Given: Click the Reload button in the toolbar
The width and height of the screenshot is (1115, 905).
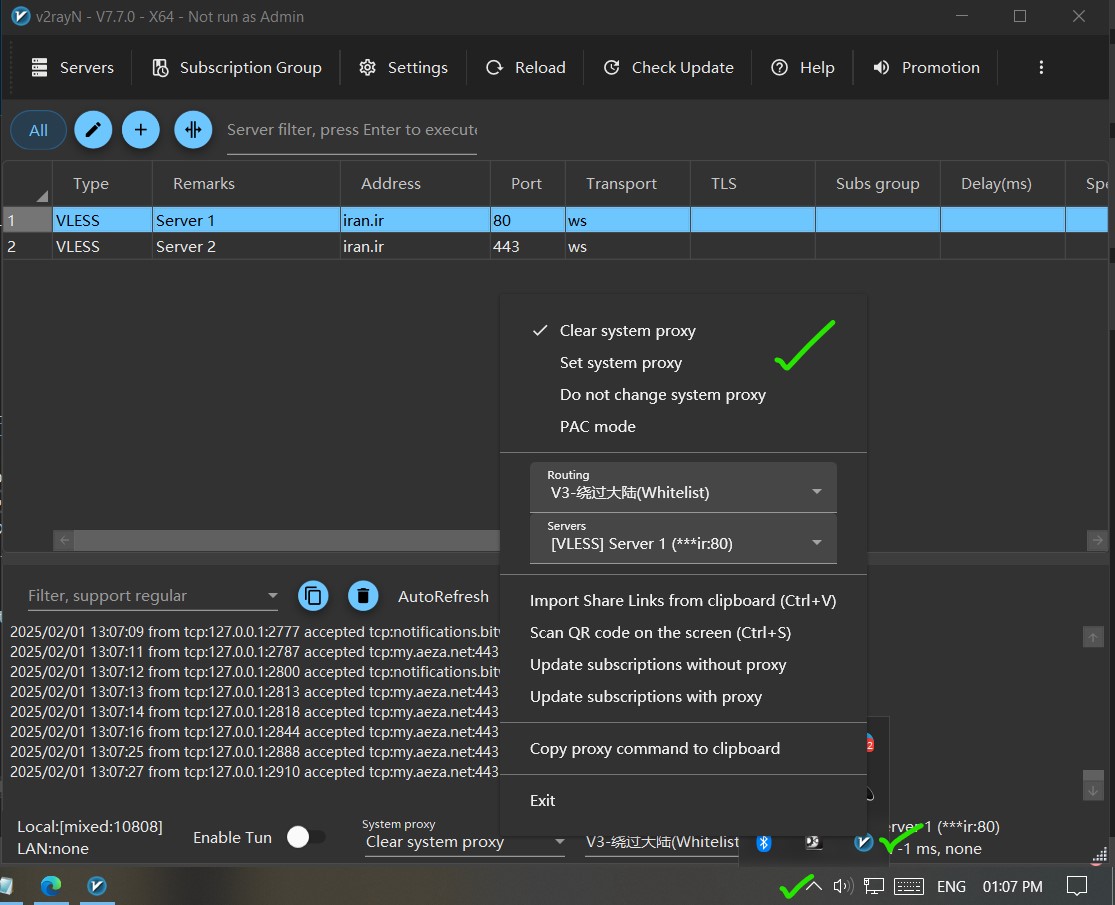Looking at the screenshot, I should (x=526, y=68).
